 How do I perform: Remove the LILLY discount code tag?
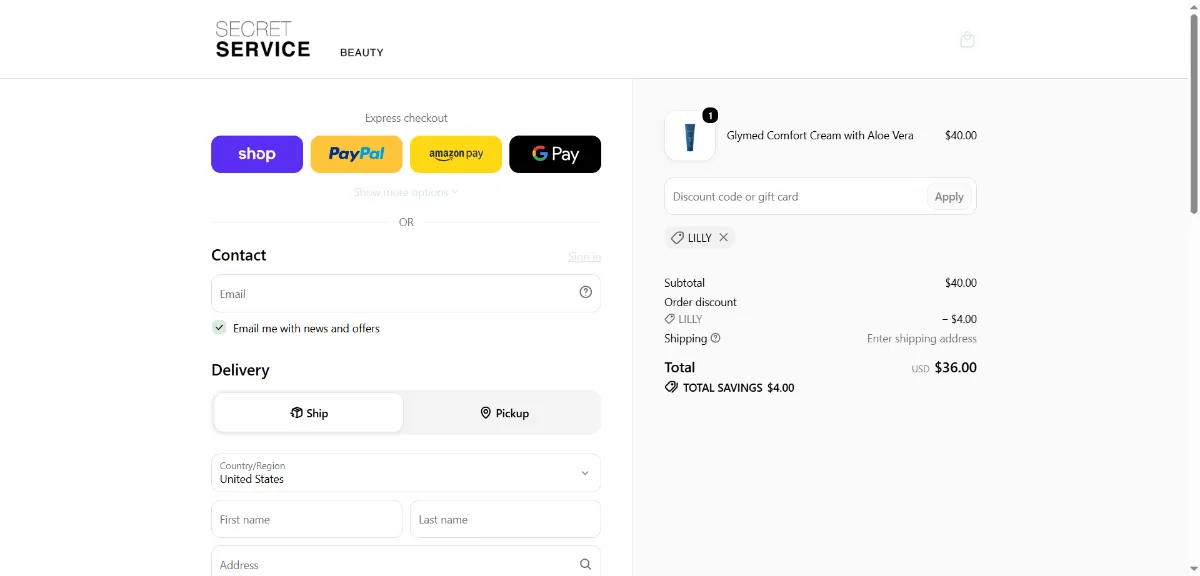coord(724,238)
